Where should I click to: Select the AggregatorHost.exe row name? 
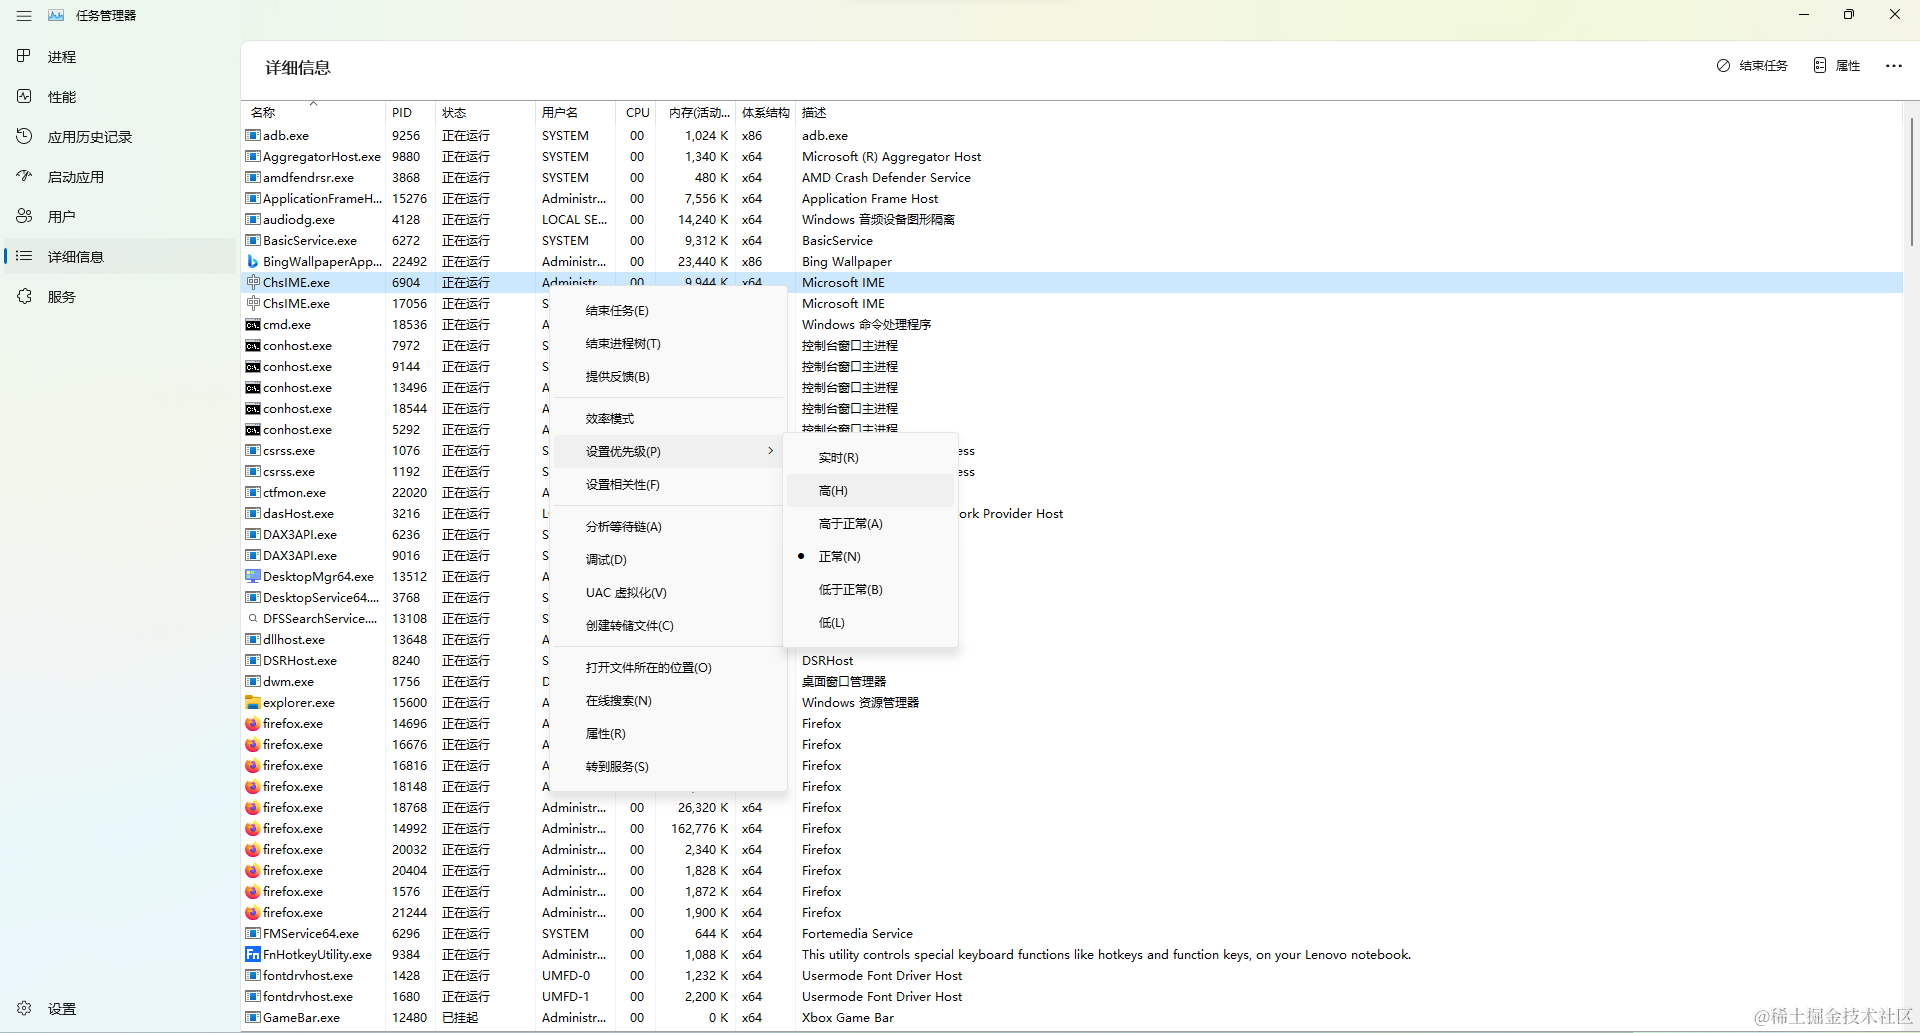point(322,157)
